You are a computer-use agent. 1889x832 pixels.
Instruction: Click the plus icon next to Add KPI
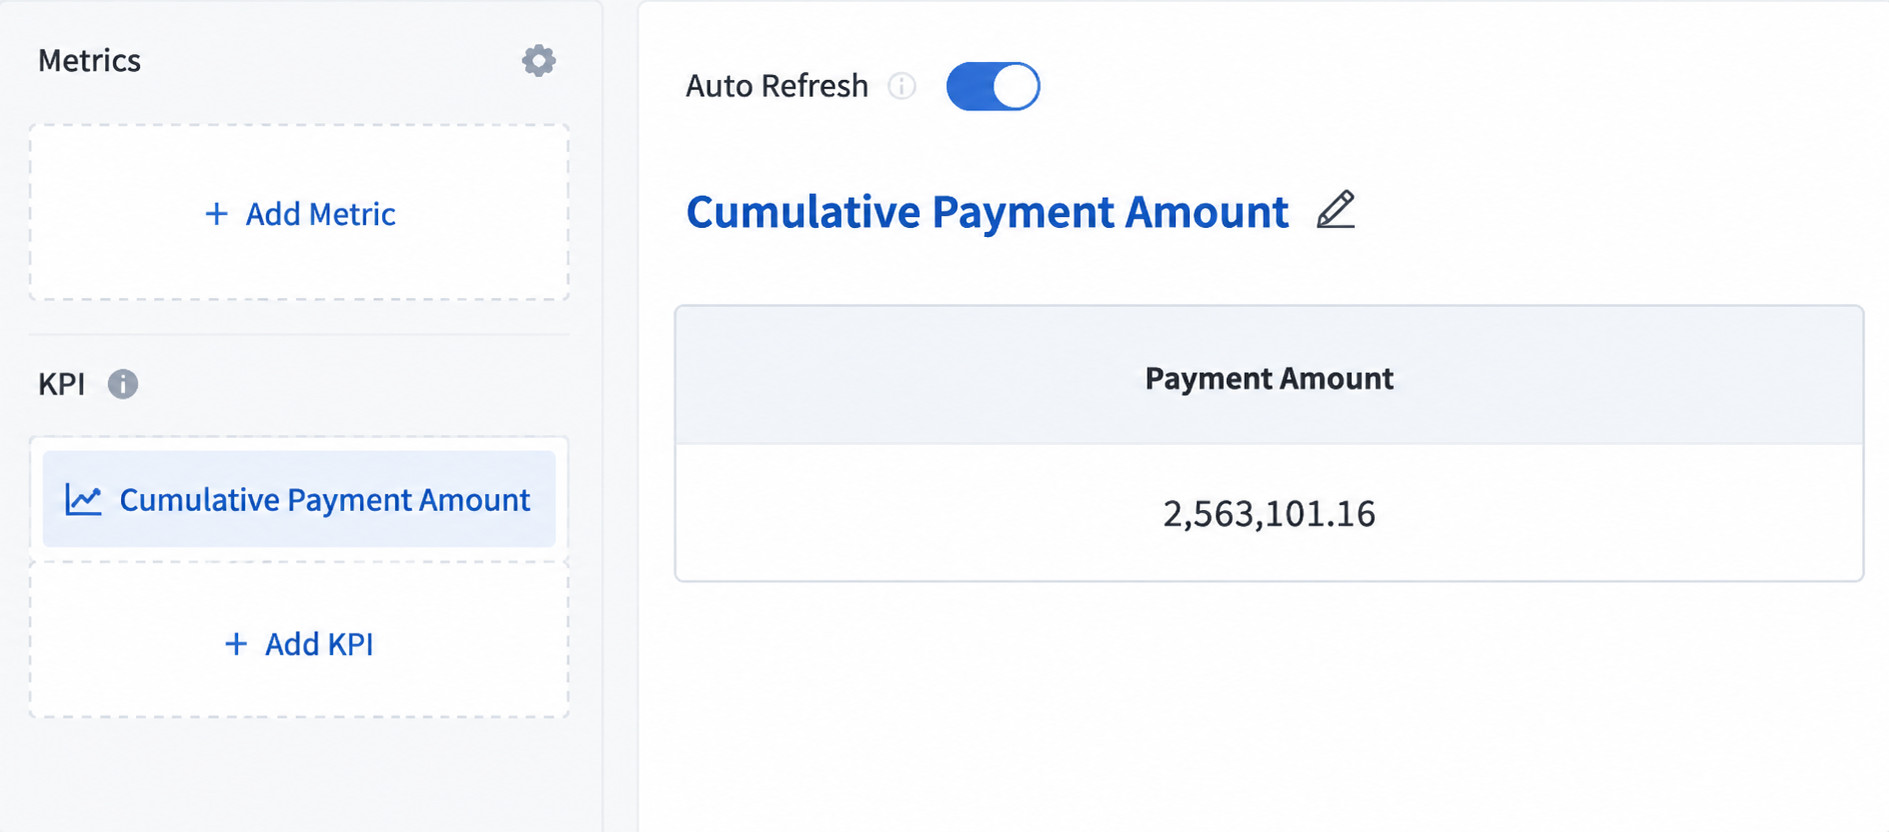pyautogui.click(x=236, y=644)
